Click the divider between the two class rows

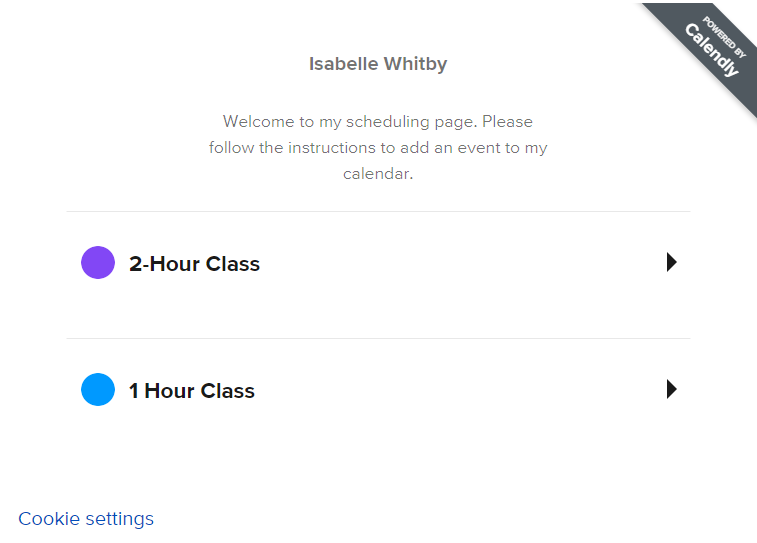pos(378,338)
